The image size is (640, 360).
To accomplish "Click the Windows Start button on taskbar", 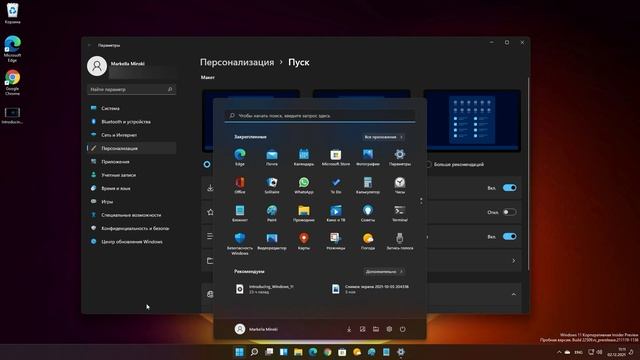I will click(x=239, y=352).
